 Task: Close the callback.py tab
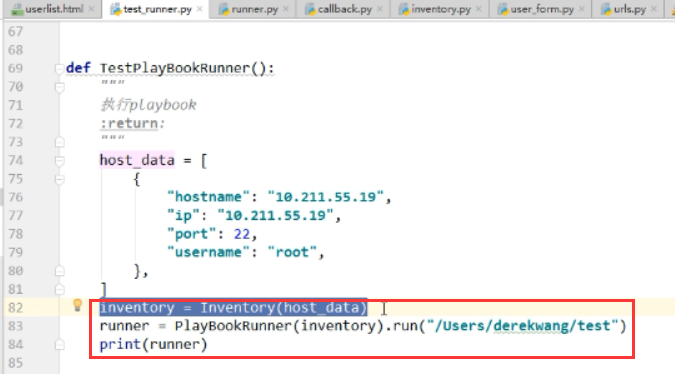click(380, 9)
